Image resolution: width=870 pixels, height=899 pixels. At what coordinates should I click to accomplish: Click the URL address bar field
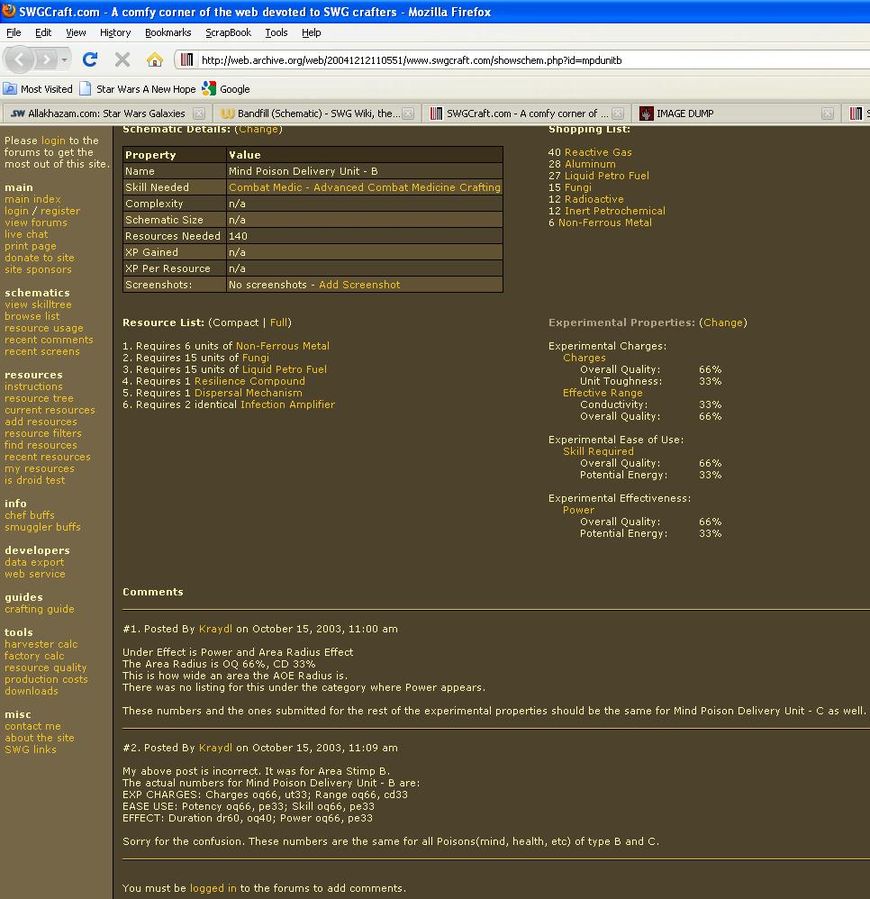coord(520,60)
